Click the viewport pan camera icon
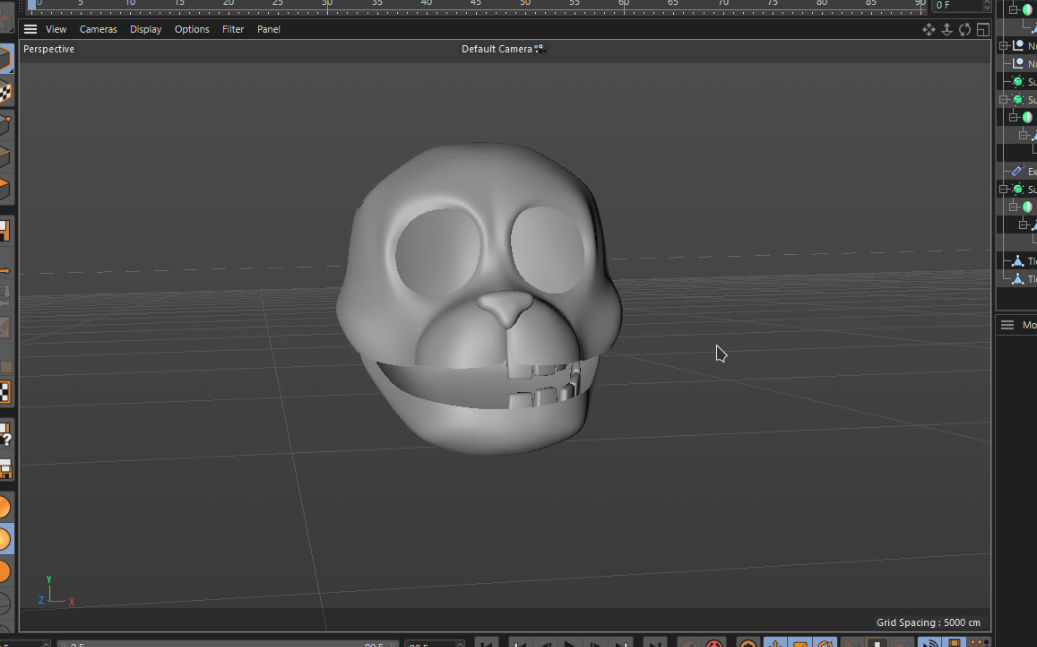This screenshot has height=647, width=1037. [x=929, y=29]
